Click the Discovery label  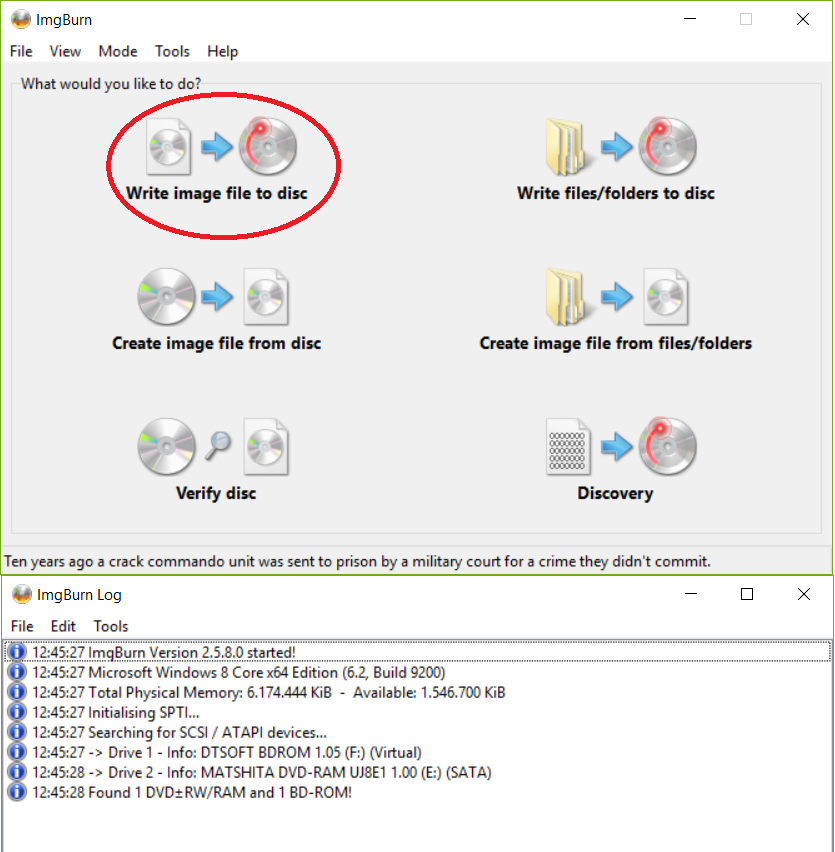click(615, 493)
